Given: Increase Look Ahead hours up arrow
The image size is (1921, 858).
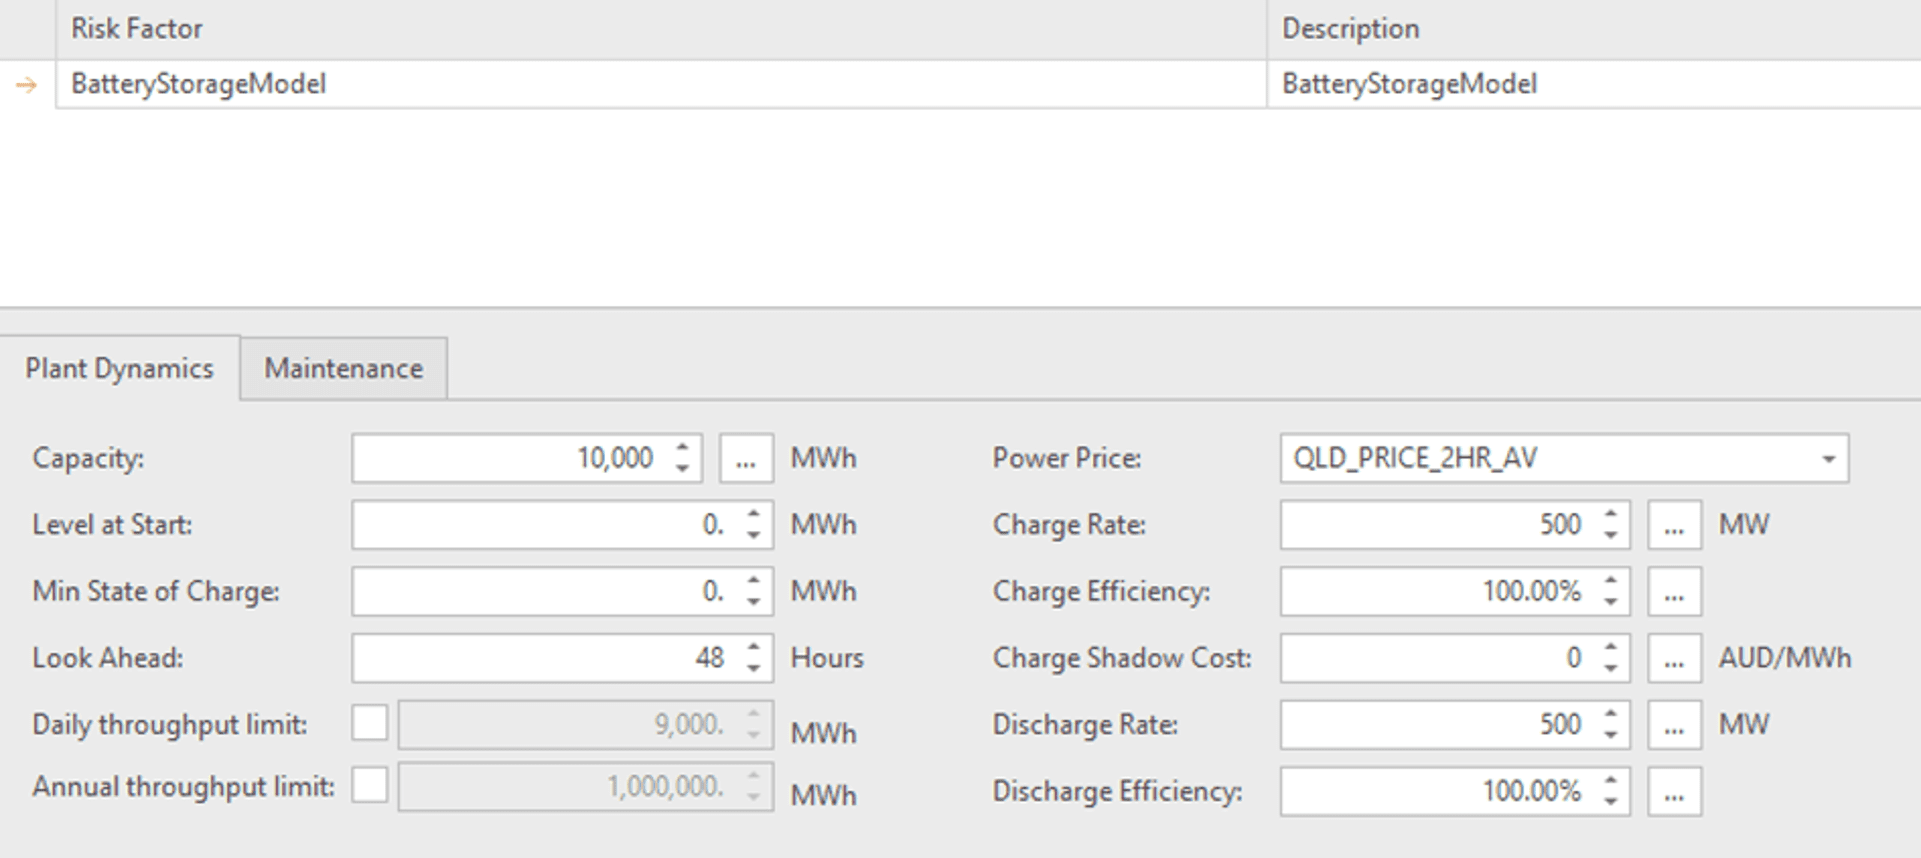Looking at the screenshot, I should 754,647.
